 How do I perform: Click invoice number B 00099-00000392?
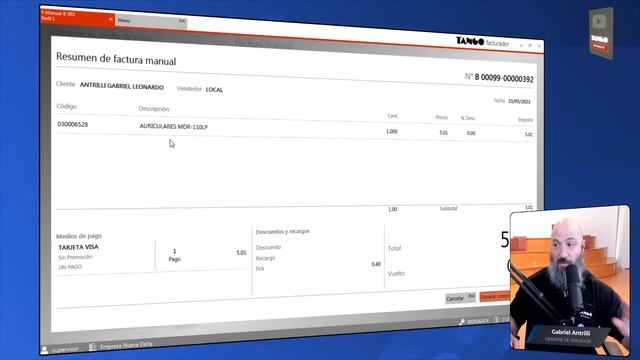[504, 78]
